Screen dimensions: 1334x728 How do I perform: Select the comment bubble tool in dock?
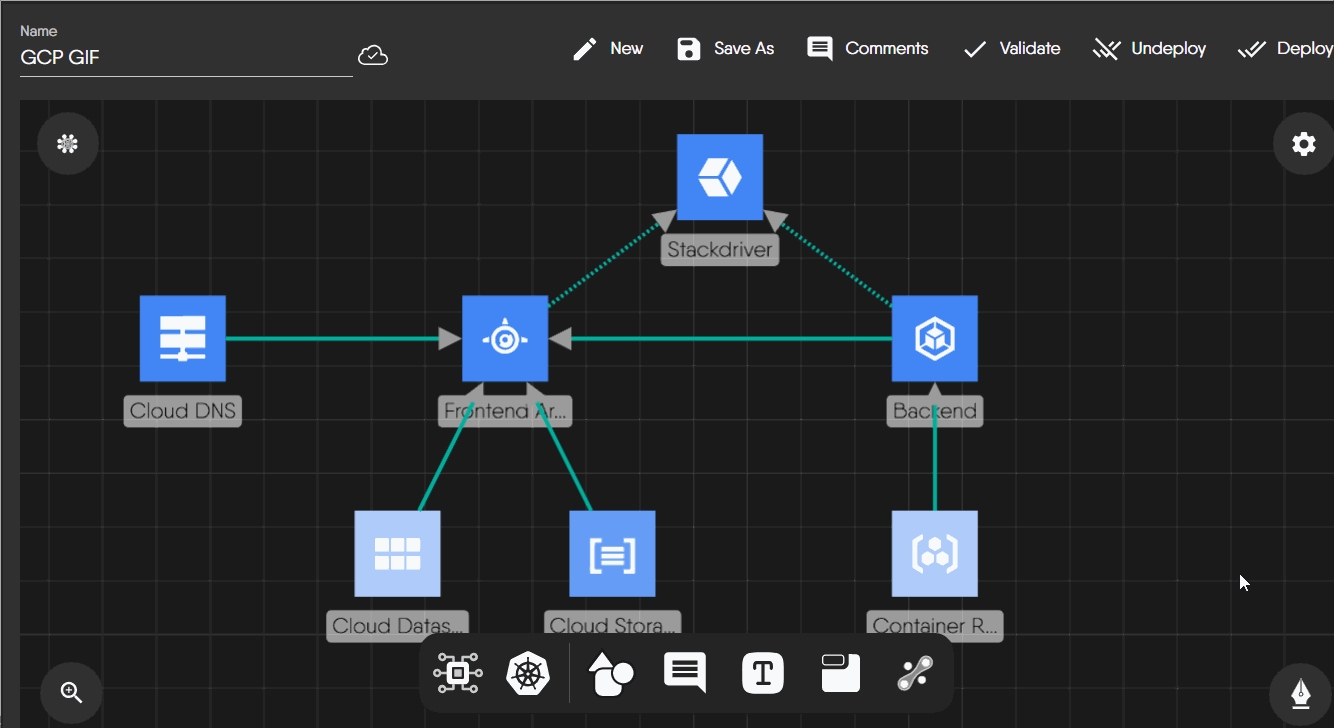point(685,673)
